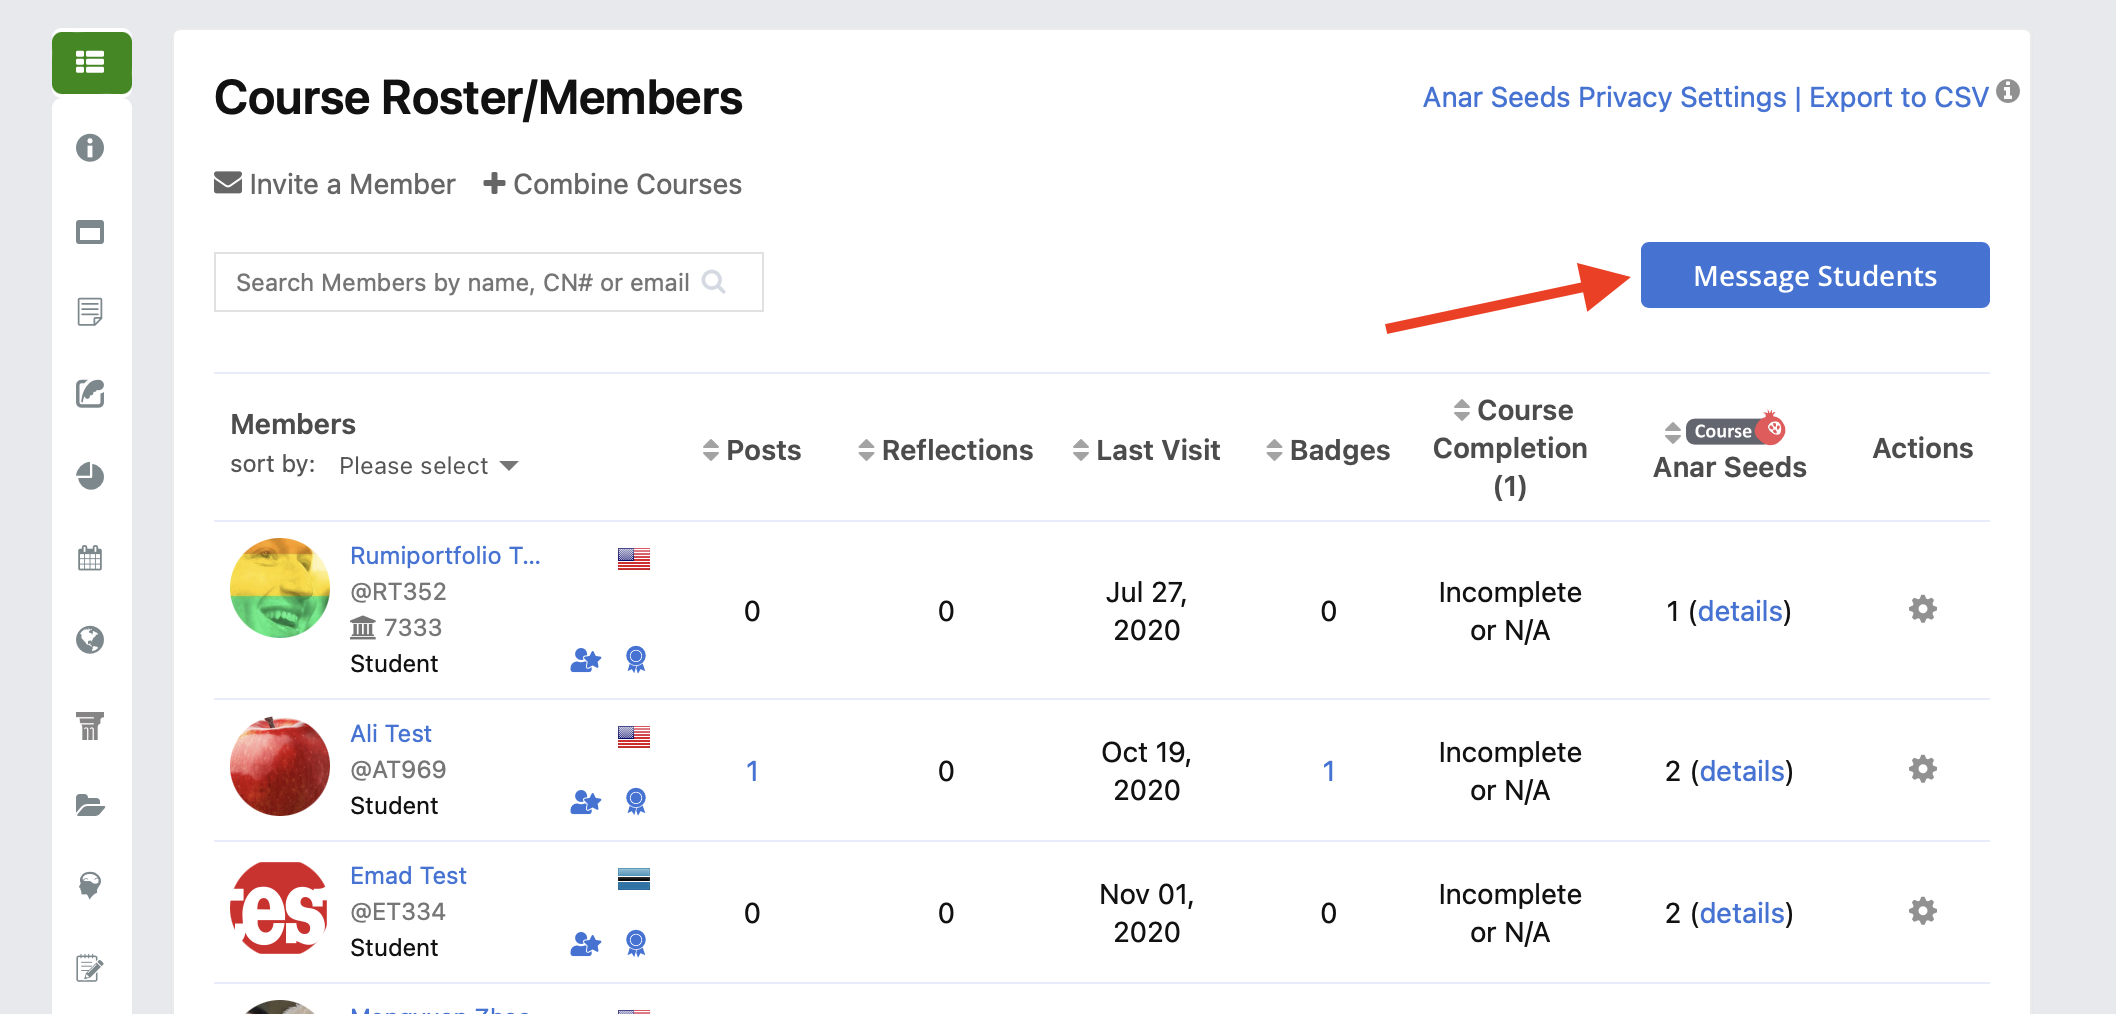The image size is (2116, 1014).
Task: Sort members by Reflections column
Action: pos(945,450)
